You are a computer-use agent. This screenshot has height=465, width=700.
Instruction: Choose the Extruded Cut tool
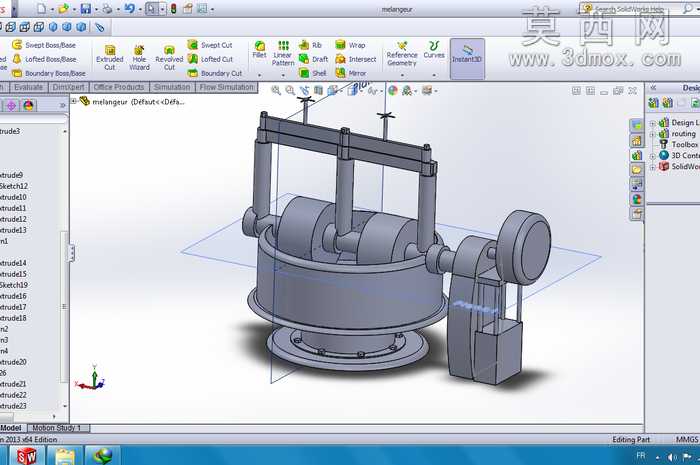pyautogui.click(x=109, y=58)
